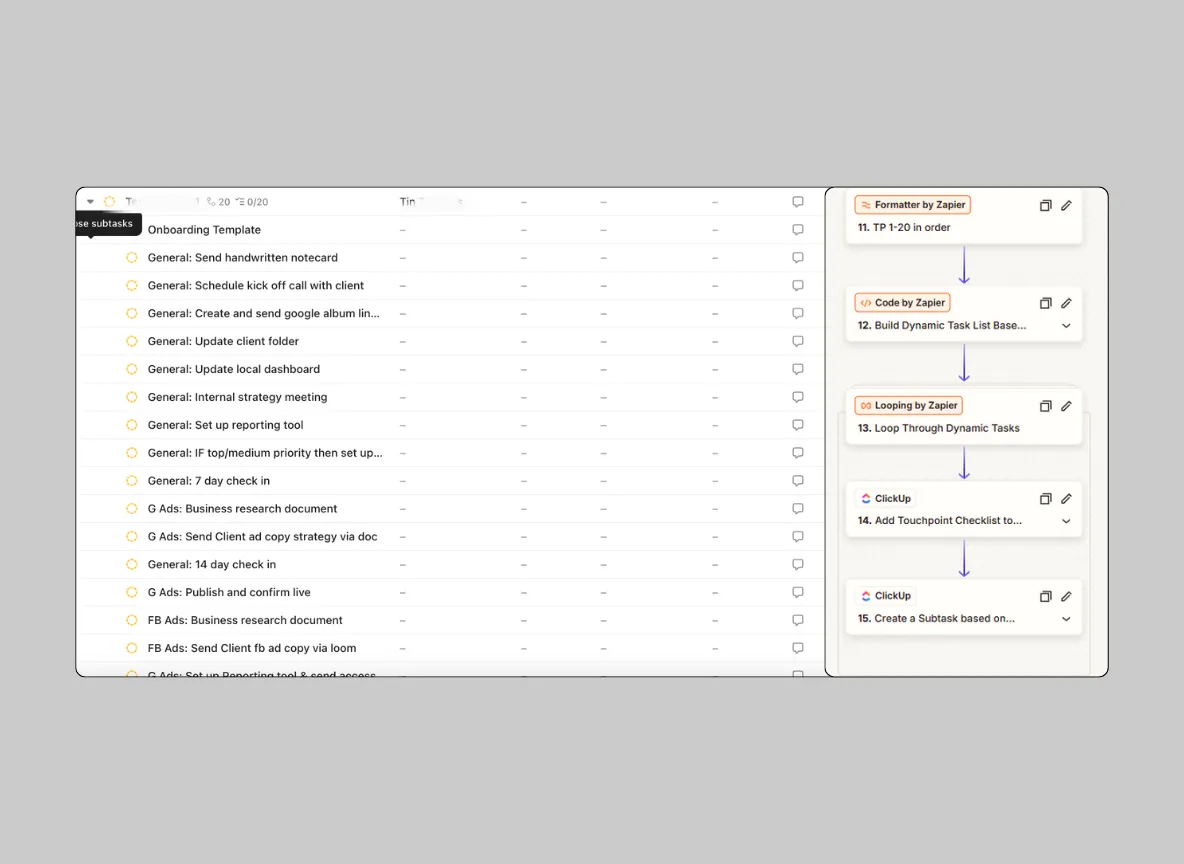Toggle status circle of FB Ads: Business research document
Screen dimensions: 1184x864
(131, 620)
